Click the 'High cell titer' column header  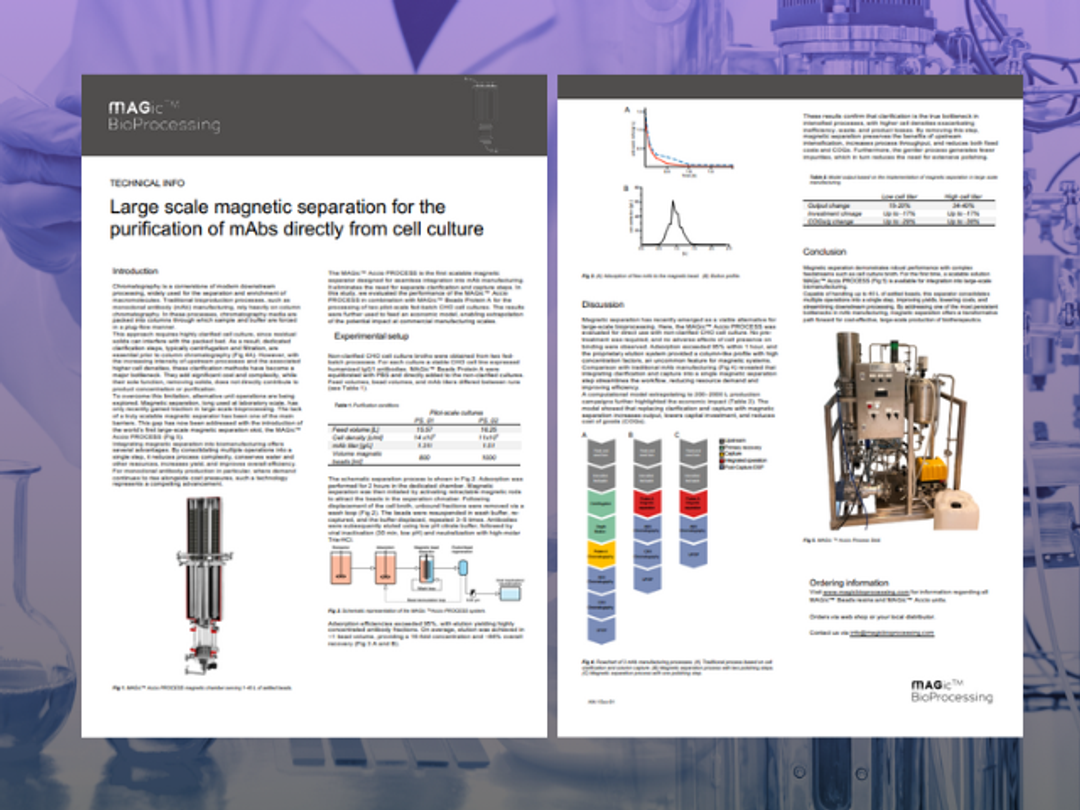(963, 197)
